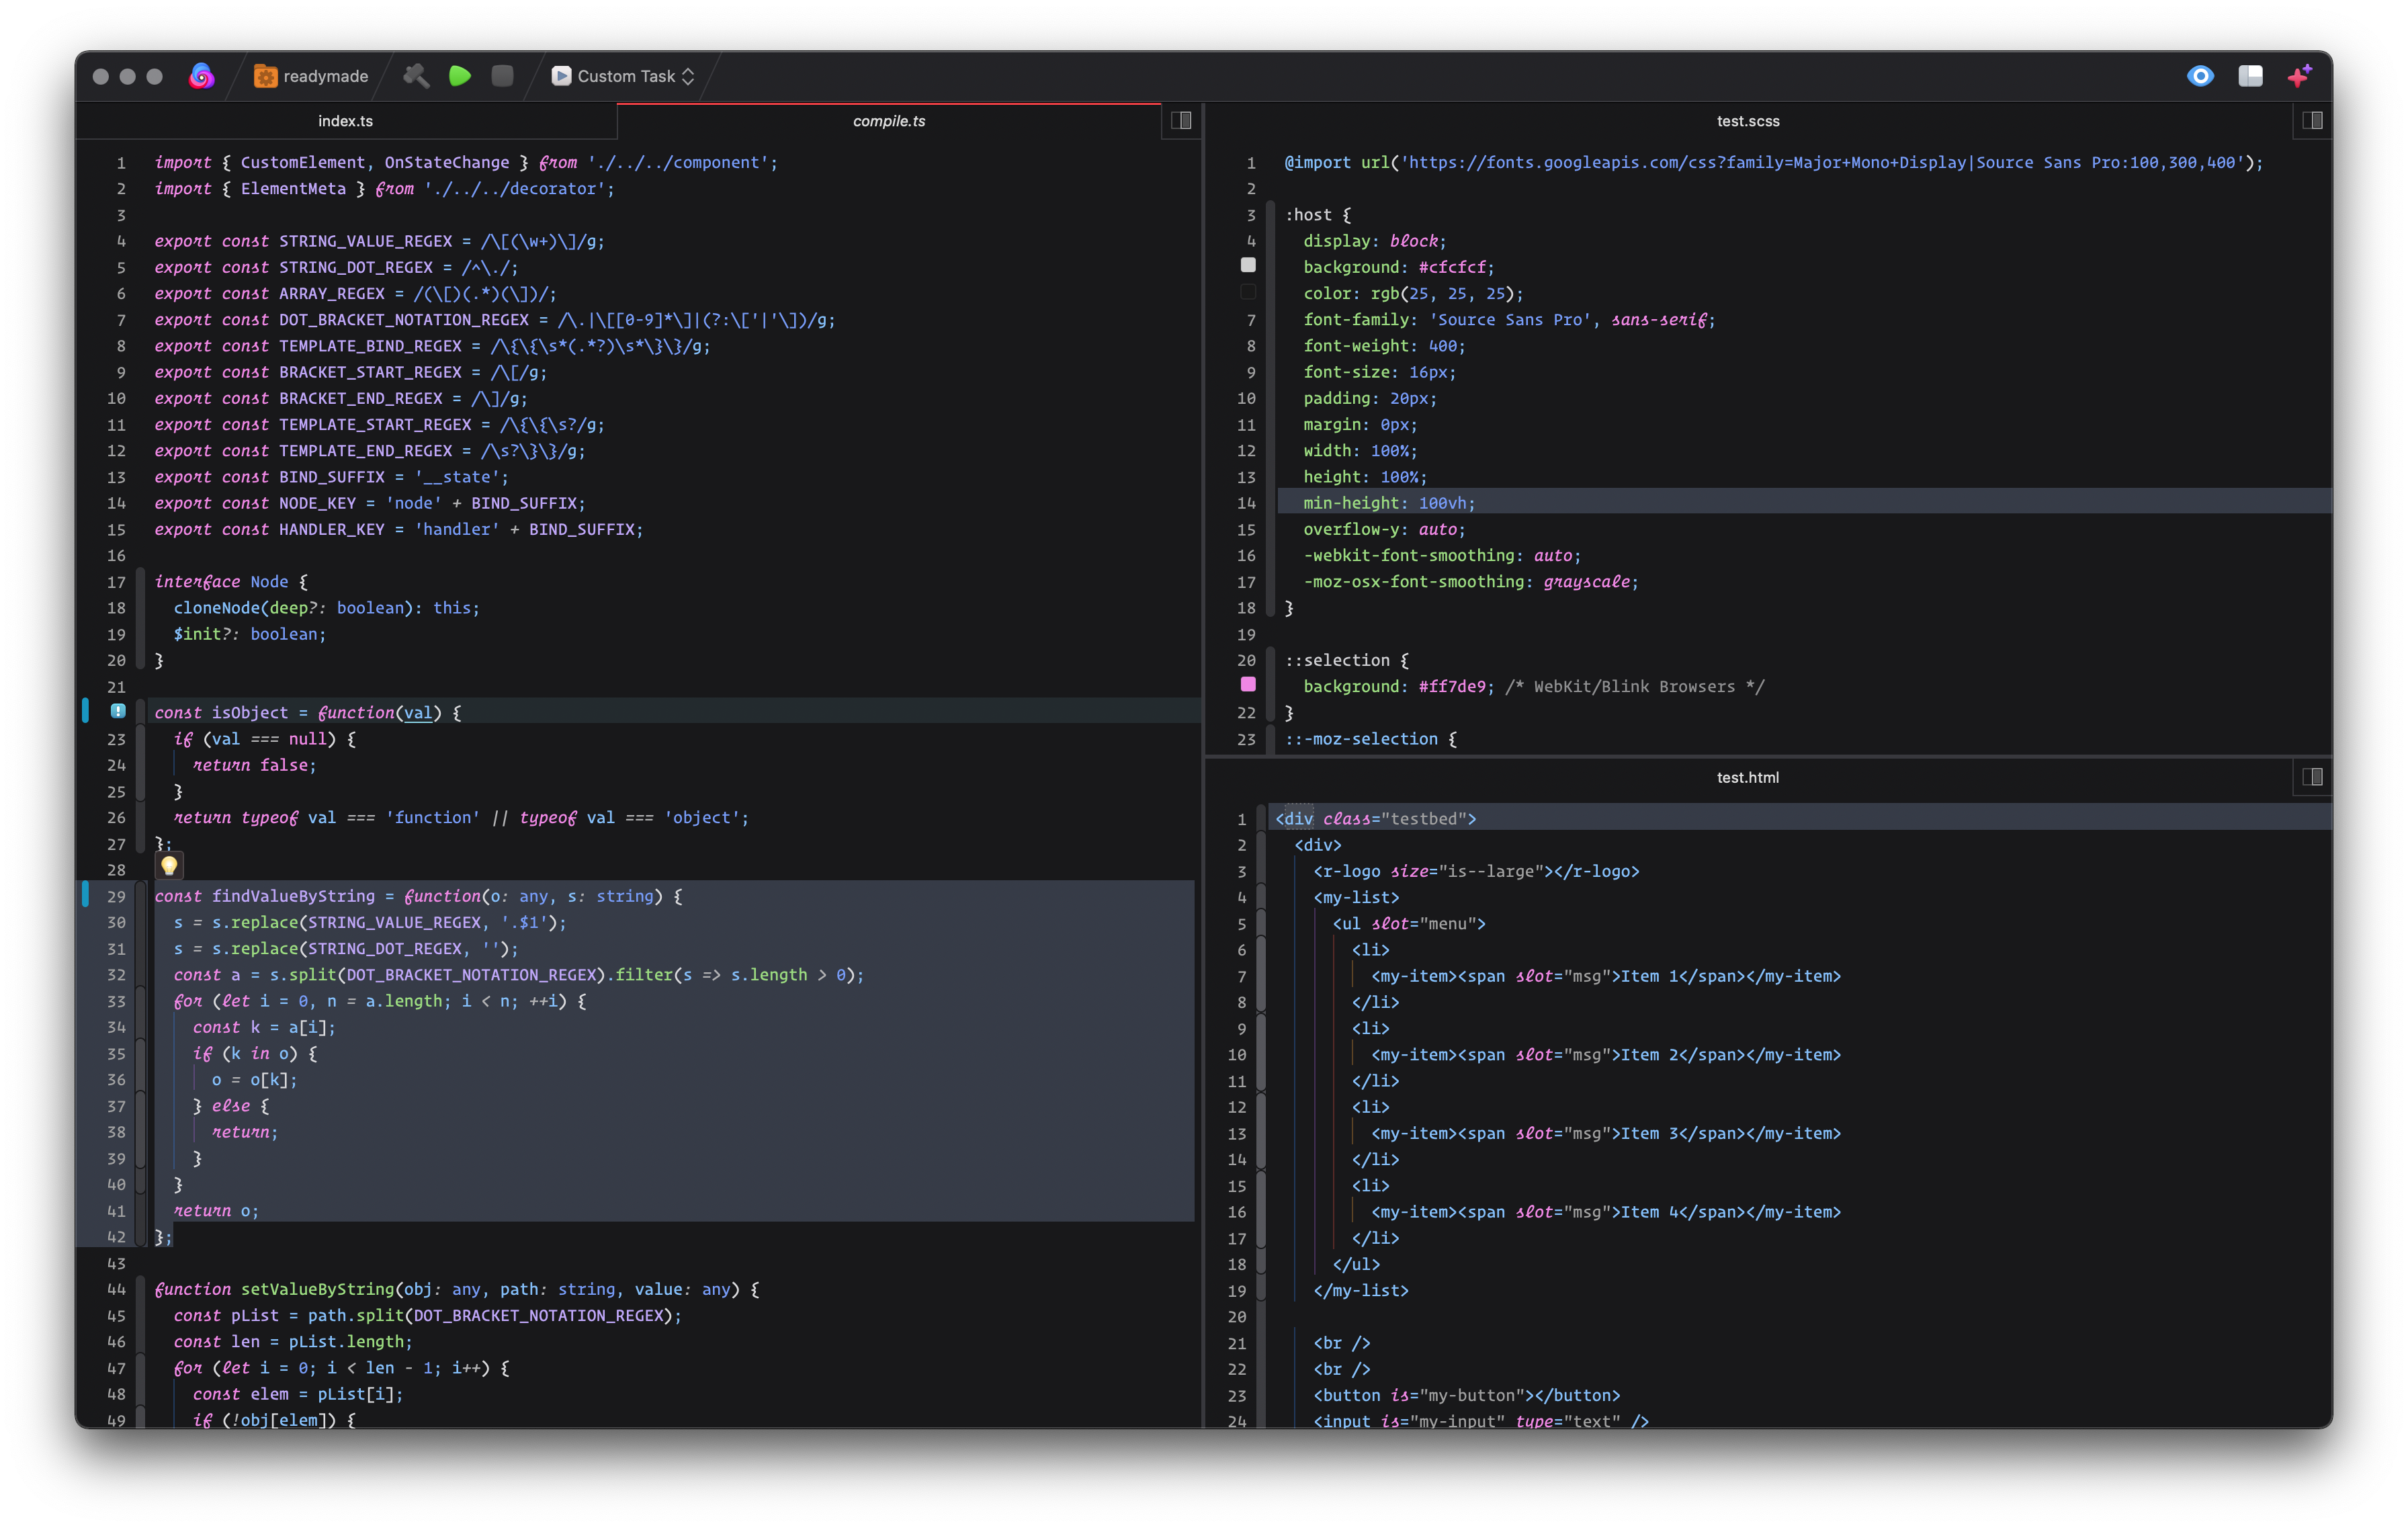Click the pink sparkles assistant icon
2408x1528 pixels.
point(2299,76)
